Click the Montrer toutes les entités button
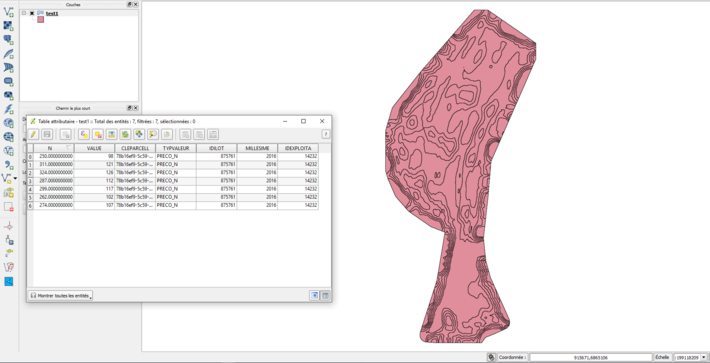 point(60,296)
